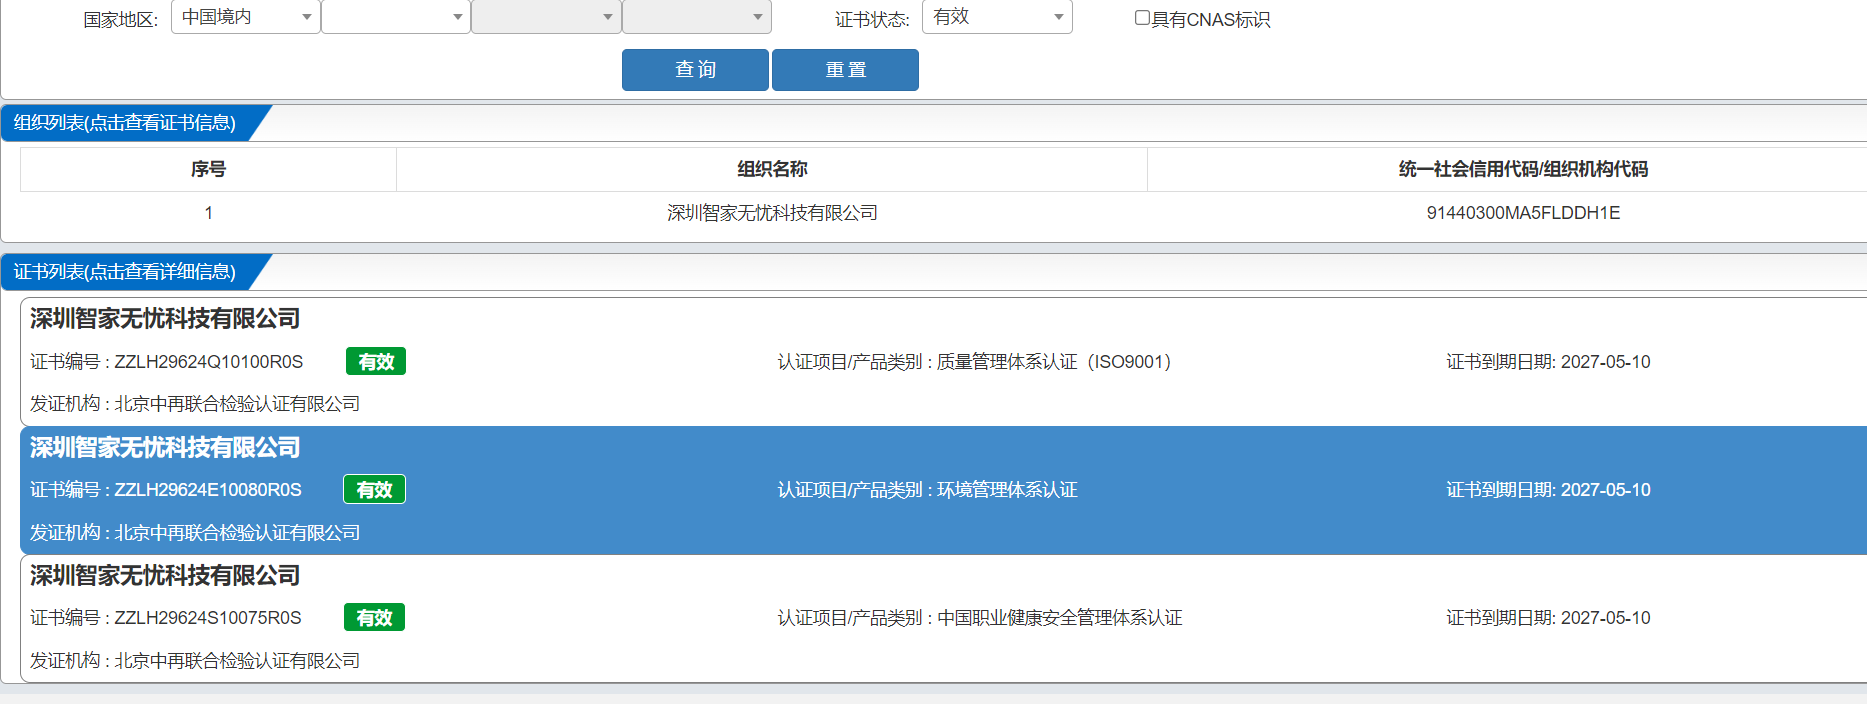The height and width of the screenshot is (704, 1867).
Task: Select the 组织列表 section header tab
Action: coord(125,123)
